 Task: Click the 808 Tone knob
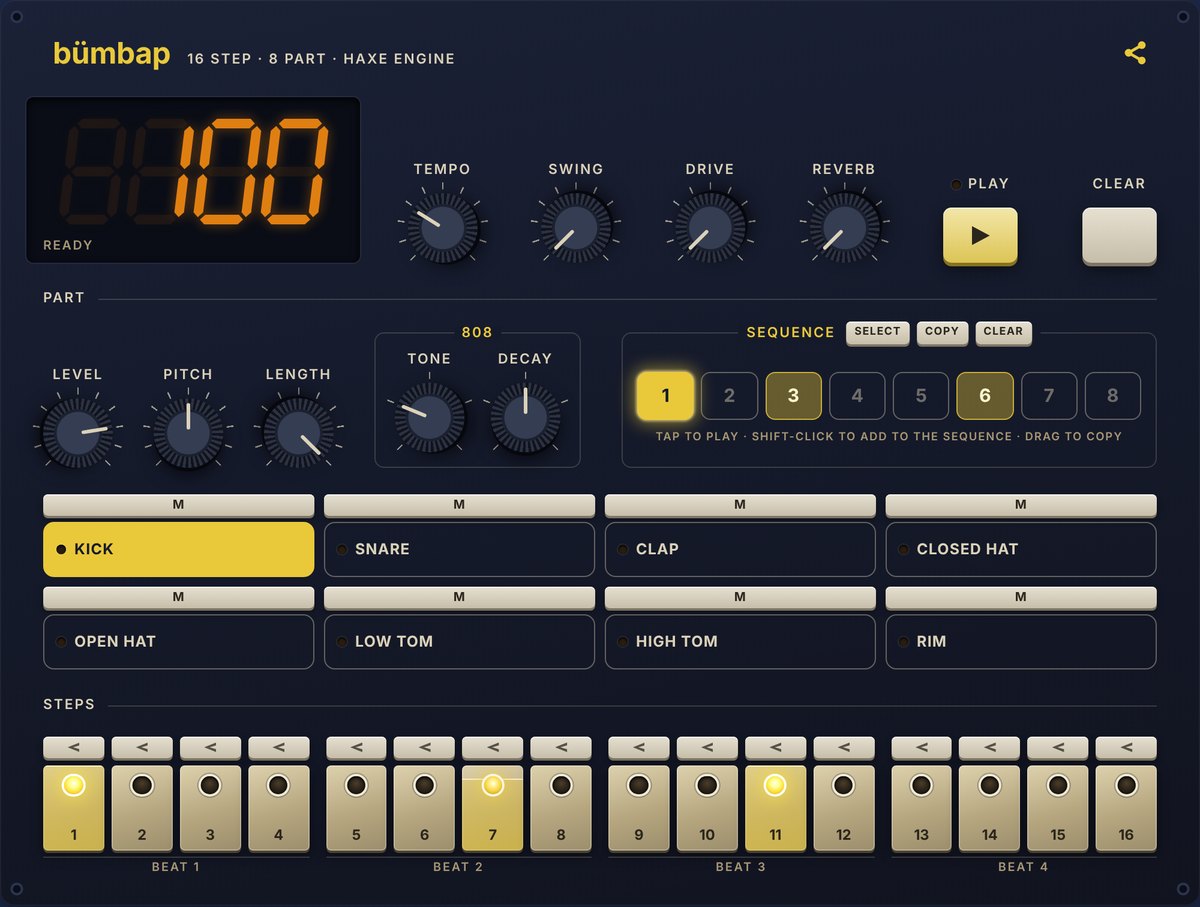coord(429,416)
